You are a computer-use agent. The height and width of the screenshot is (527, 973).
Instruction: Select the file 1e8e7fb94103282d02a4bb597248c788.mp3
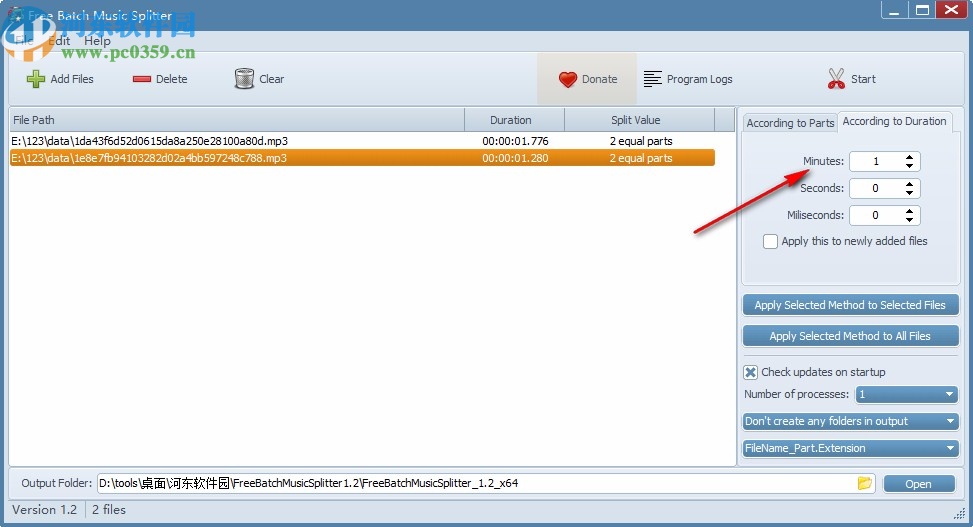click(x=149, y=158)
